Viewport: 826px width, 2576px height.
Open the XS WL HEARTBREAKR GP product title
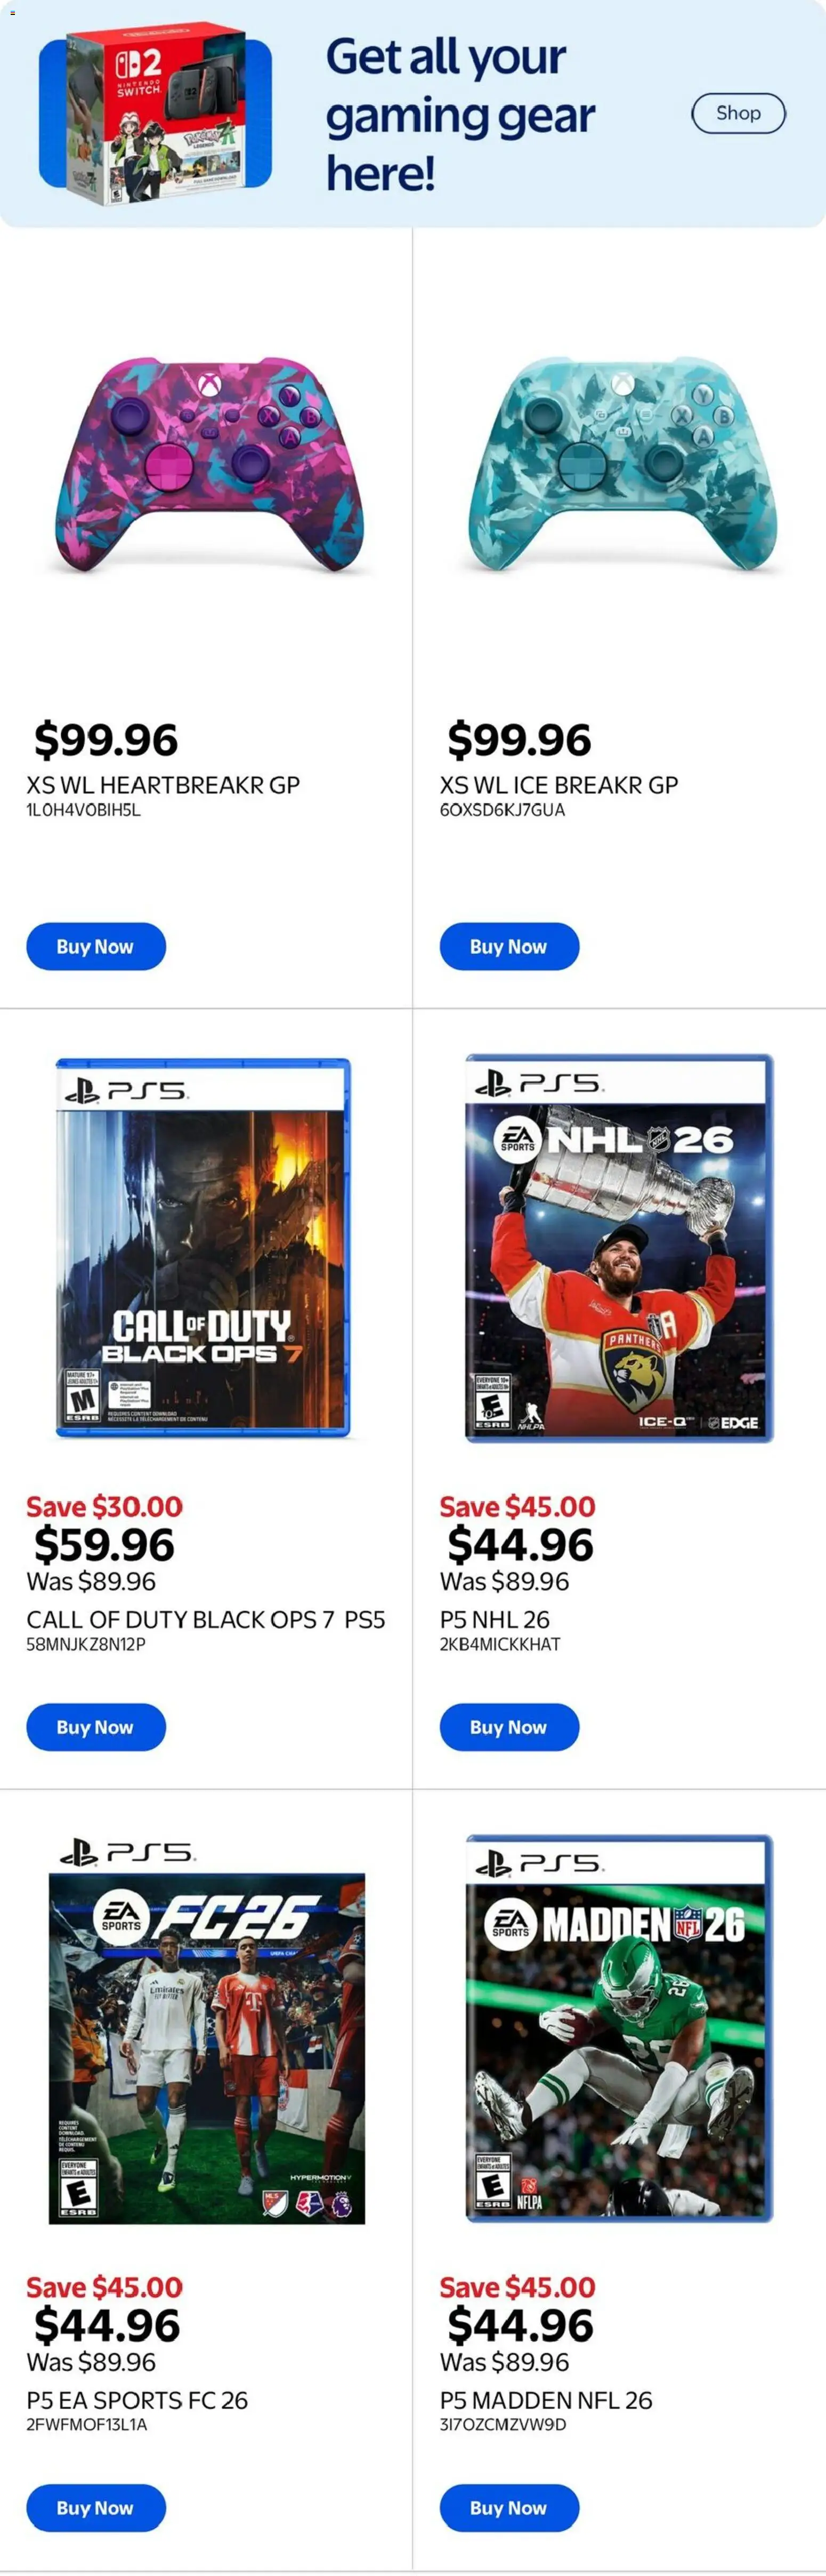click(163, 785)
